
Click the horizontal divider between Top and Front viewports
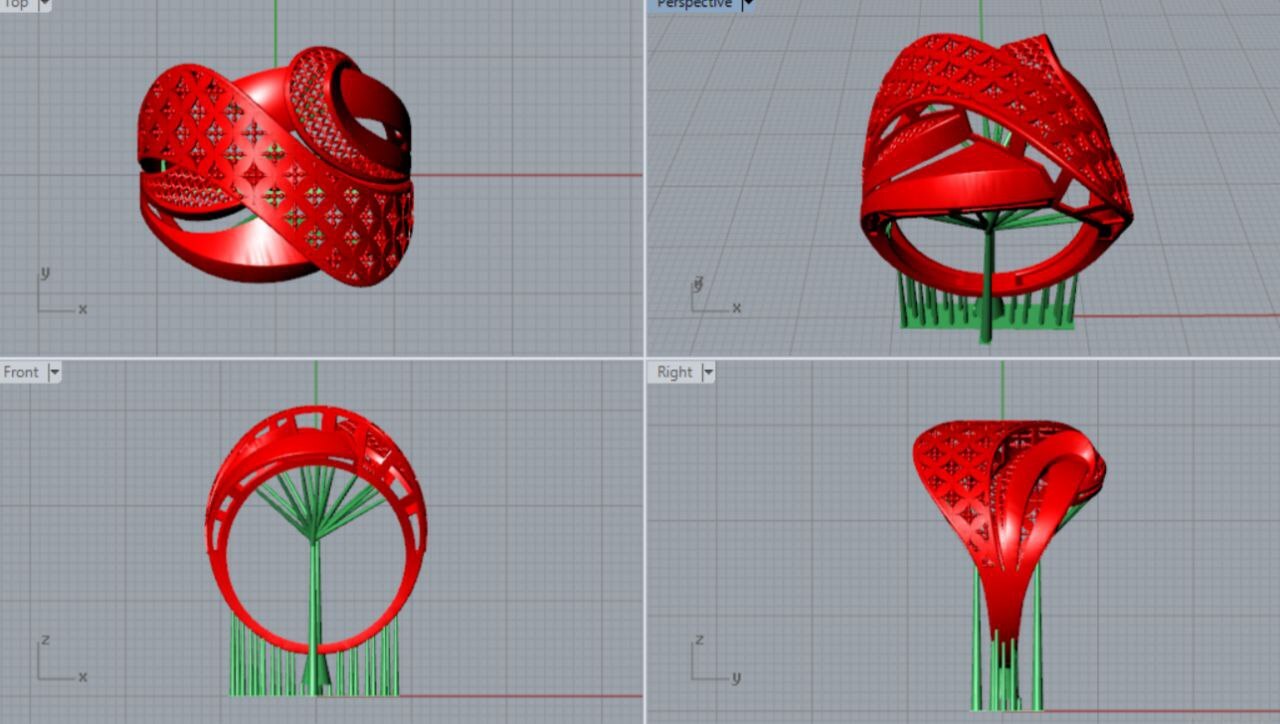pyautogui.click(x=320, y=358)
